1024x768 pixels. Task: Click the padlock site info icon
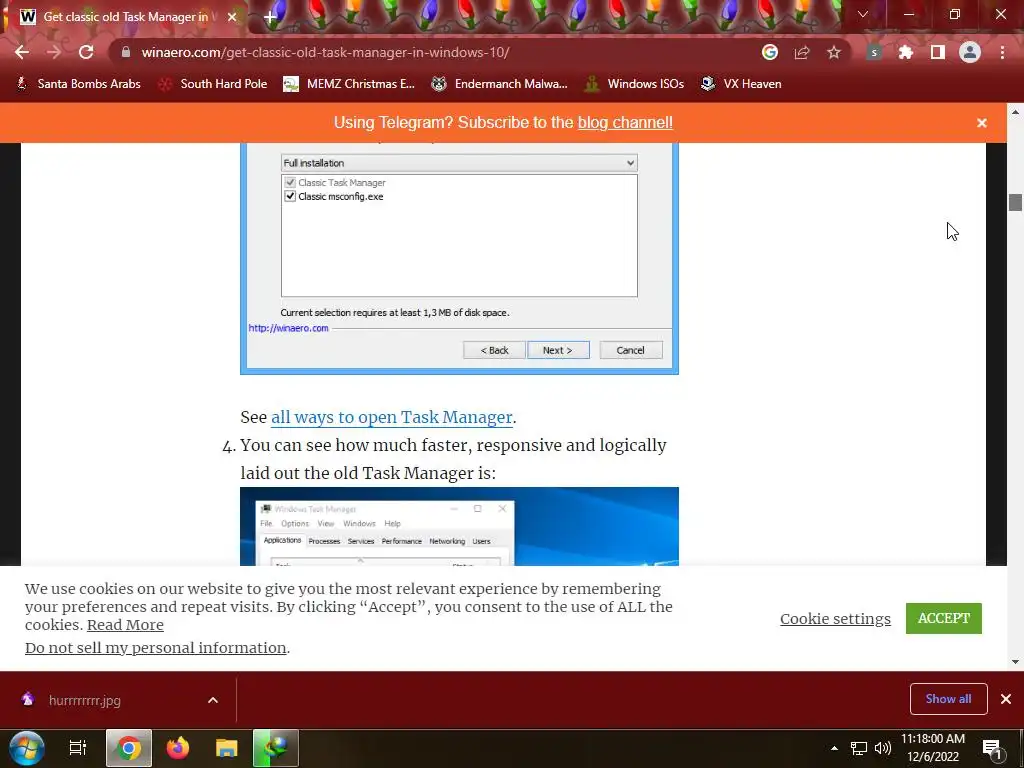pyautogui.click(x=126, y=52)
